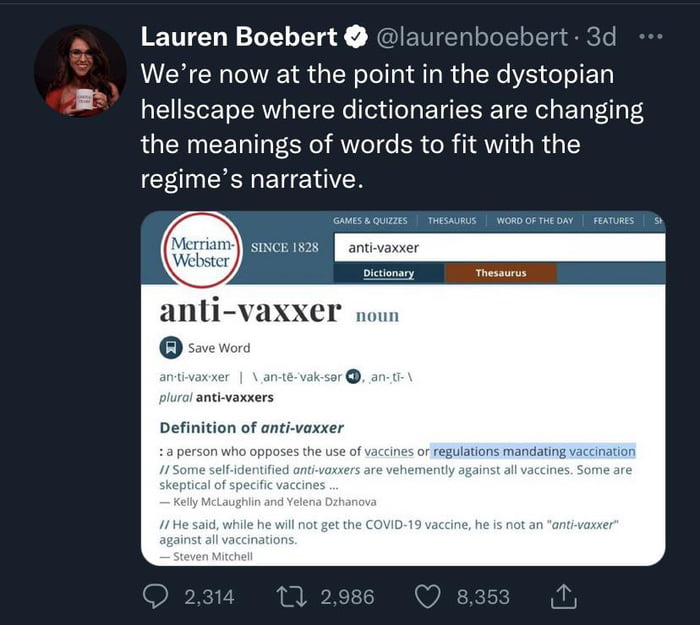
Task: Click the Merriam-Webster round logo
Action: [x=201, y=250]
